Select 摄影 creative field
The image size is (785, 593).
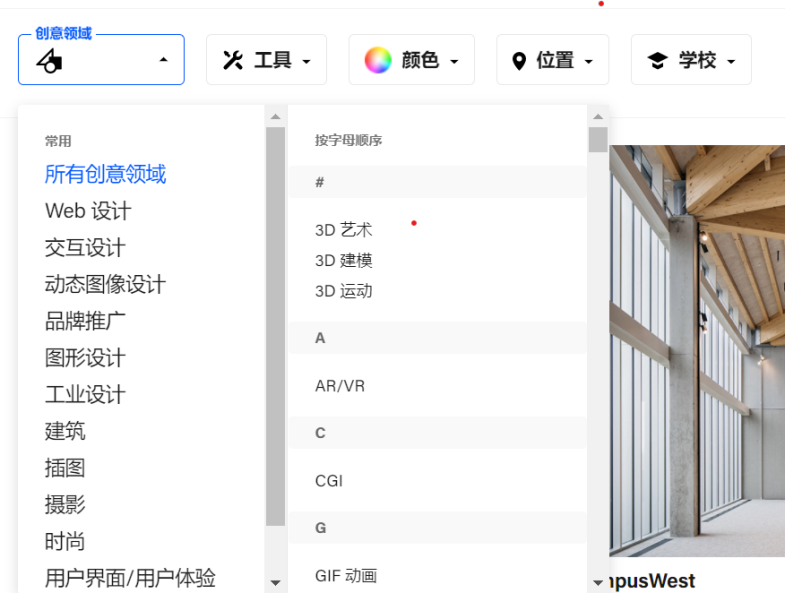click(x=65, y=505)
